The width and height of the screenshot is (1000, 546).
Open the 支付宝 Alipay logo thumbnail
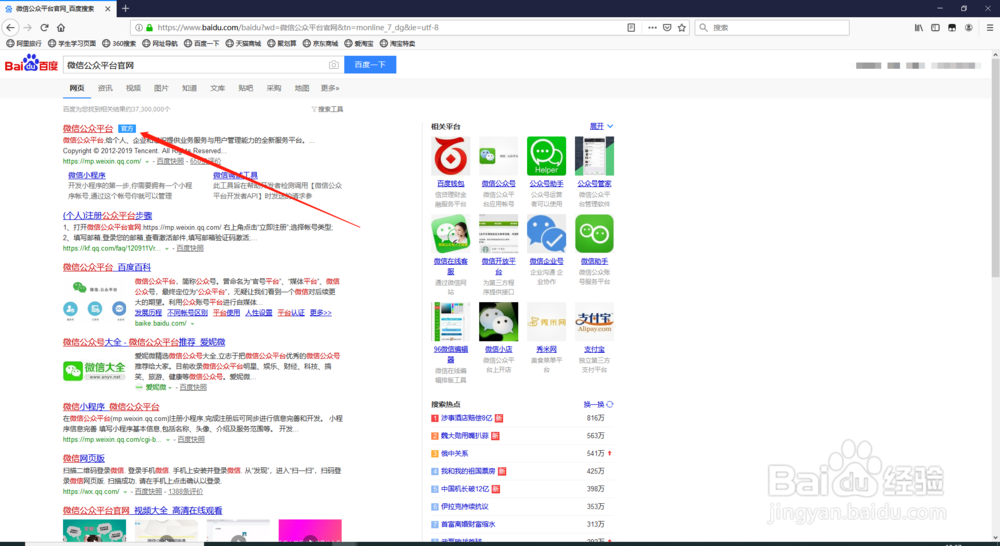(594, 321)
